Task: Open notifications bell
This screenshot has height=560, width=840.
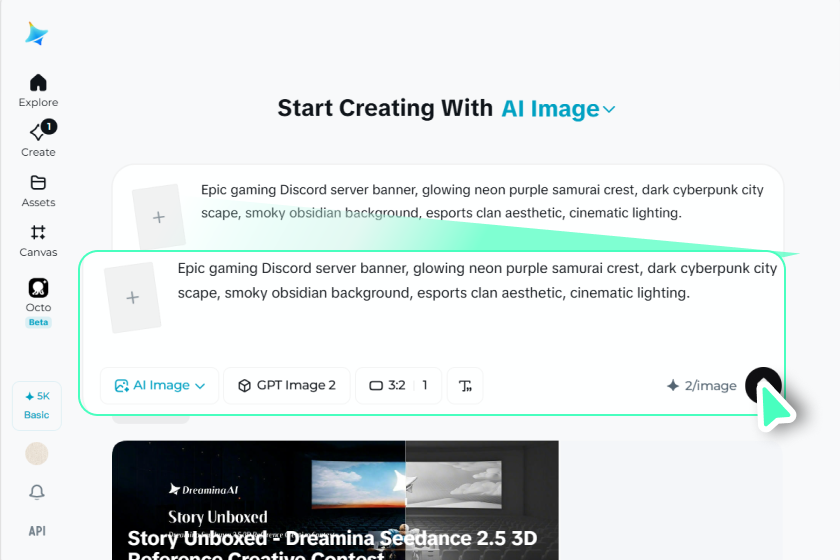Action: [37, 492]
